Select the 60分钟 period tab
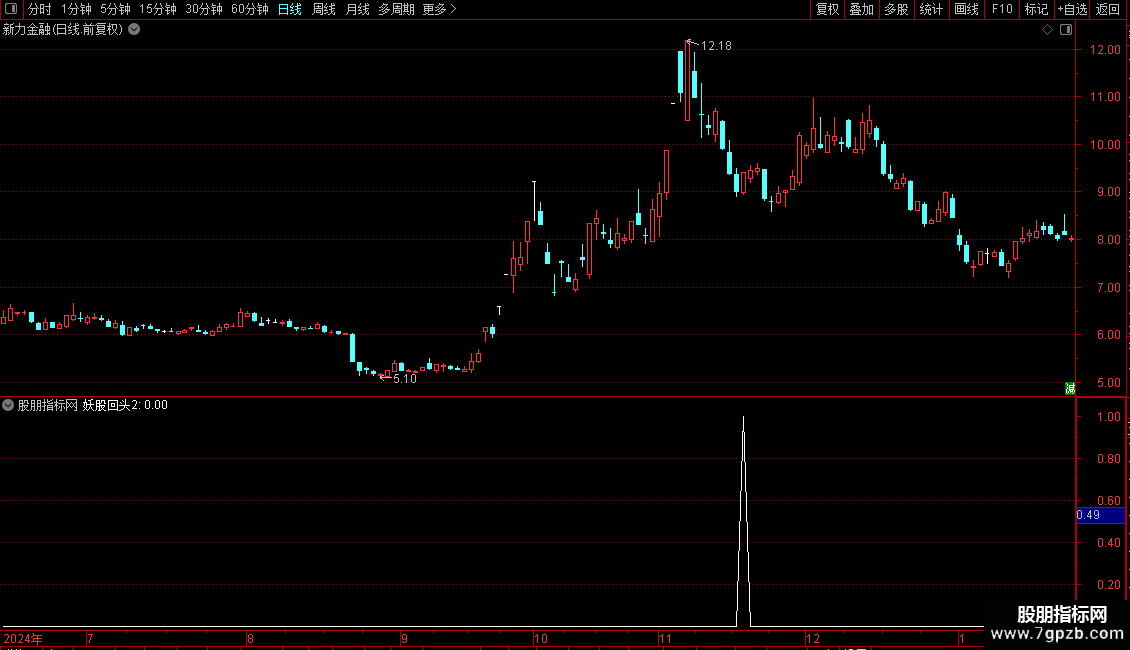The image size is (1130, 650). pyautogui.click(x=250, y=9)
